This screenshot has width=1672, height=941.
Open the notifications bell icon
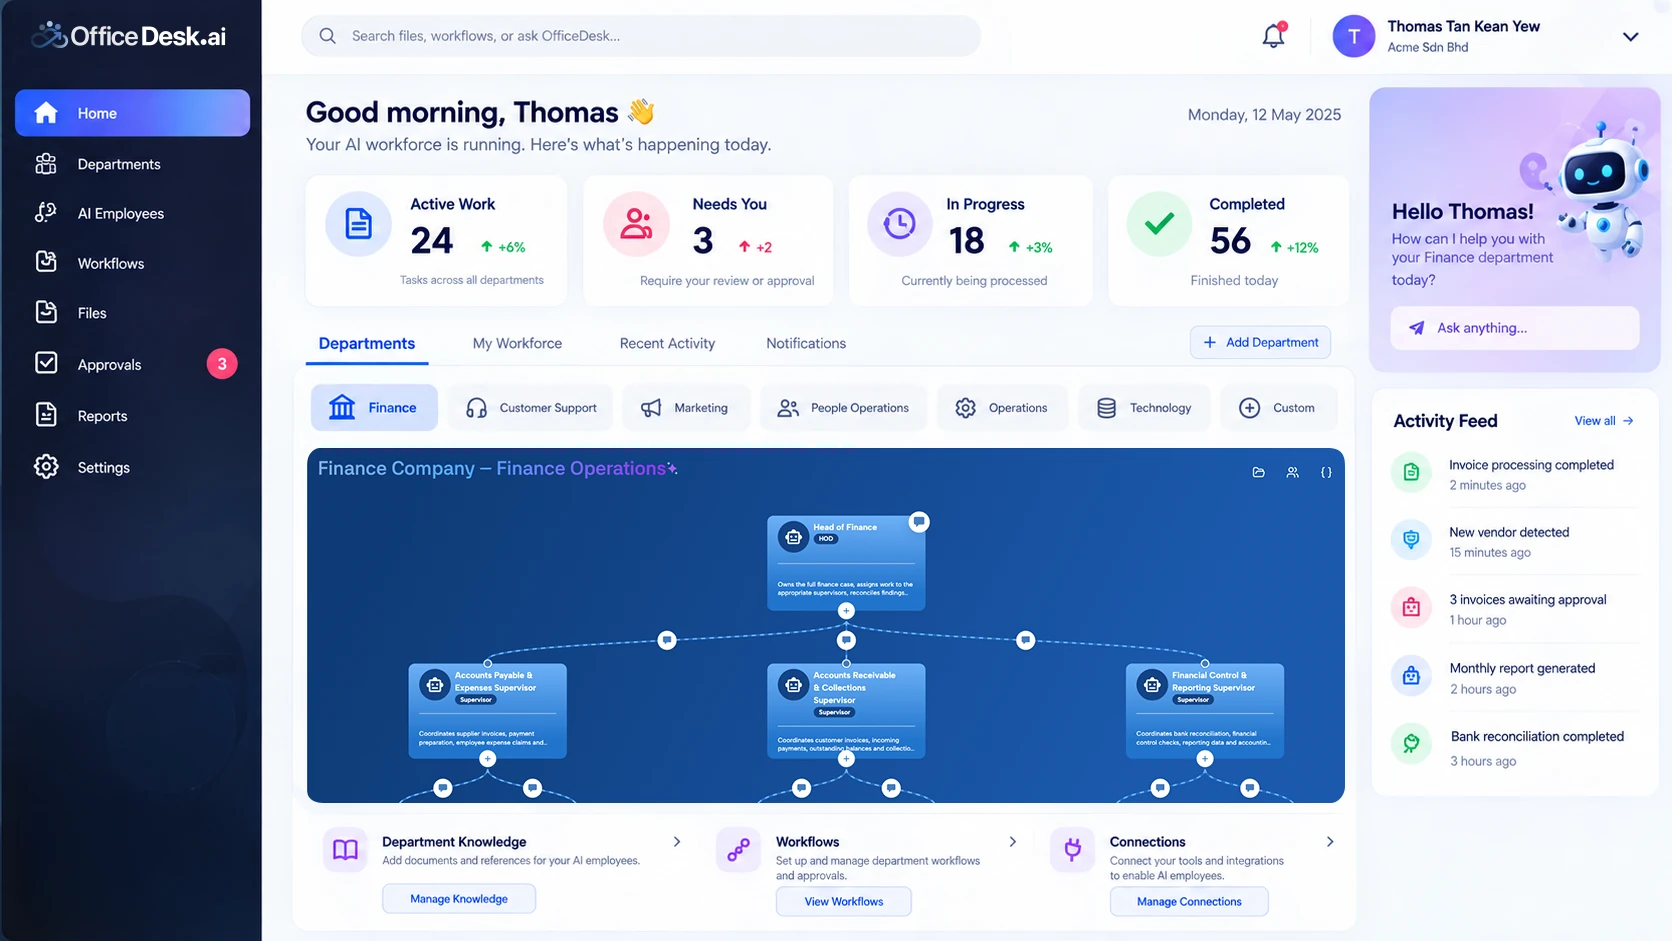coord(1273,36)
